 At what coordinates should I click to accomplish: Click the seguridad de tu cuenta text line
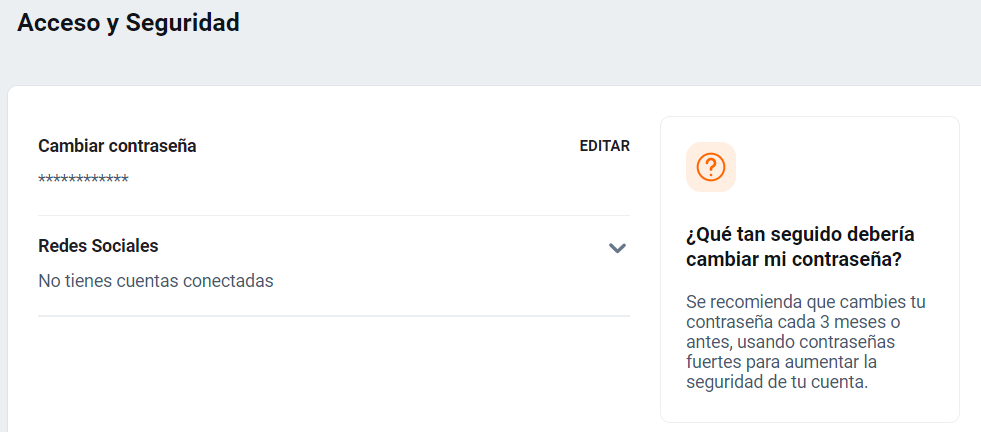point(777,383)
